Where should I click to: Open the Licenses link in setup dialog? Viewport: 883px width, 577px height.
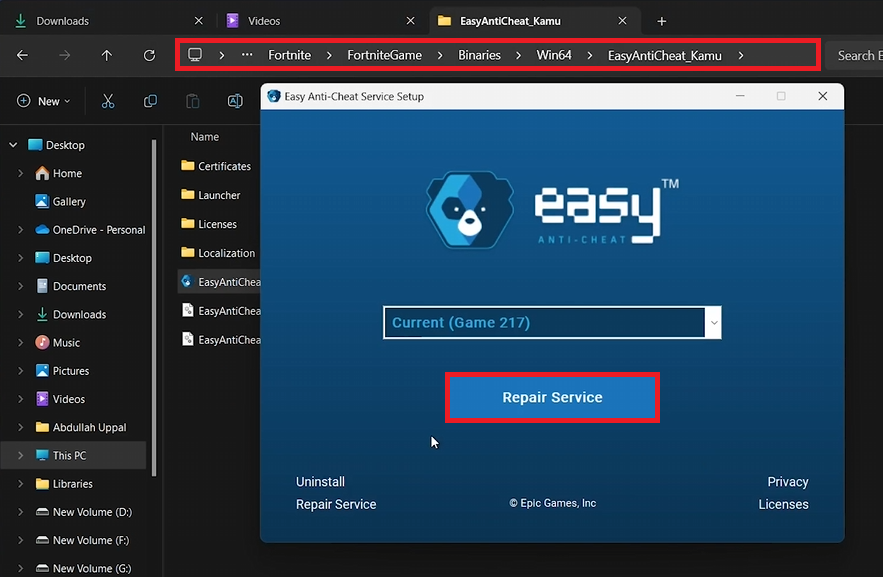pyautogui.click(x=783, y=504)
